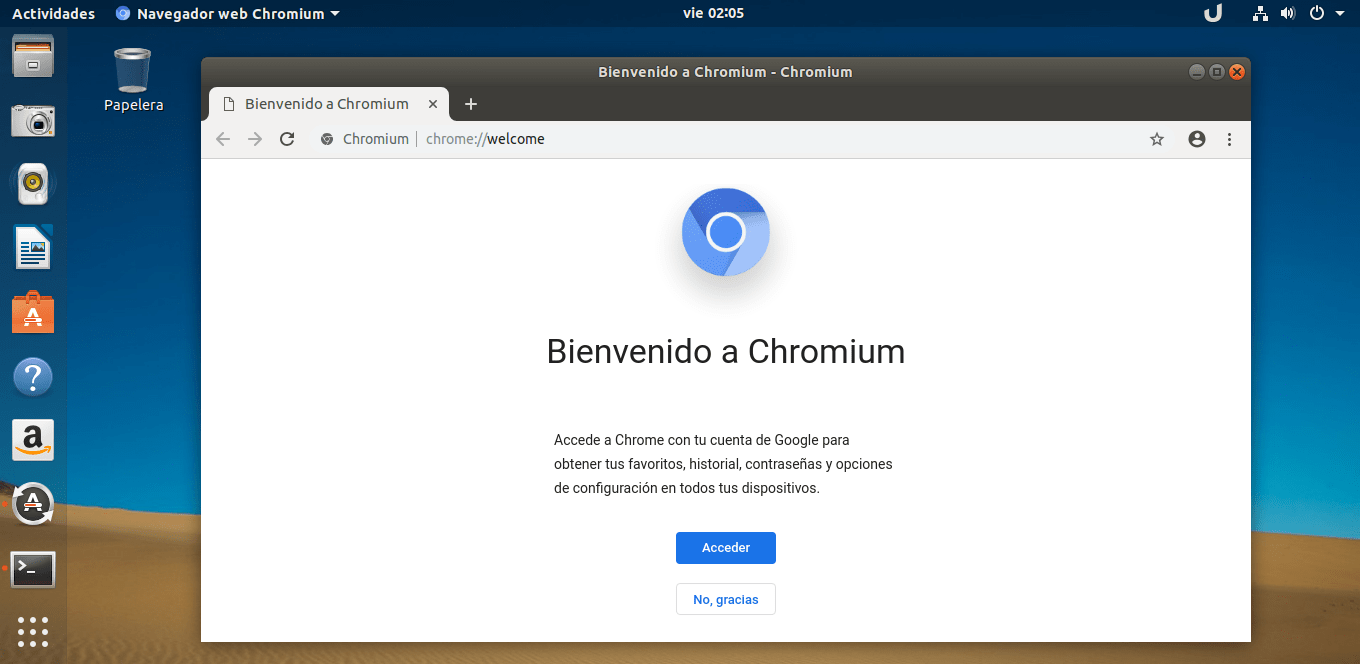
Task: Reload the current page in Chromium
Action: 287,139
